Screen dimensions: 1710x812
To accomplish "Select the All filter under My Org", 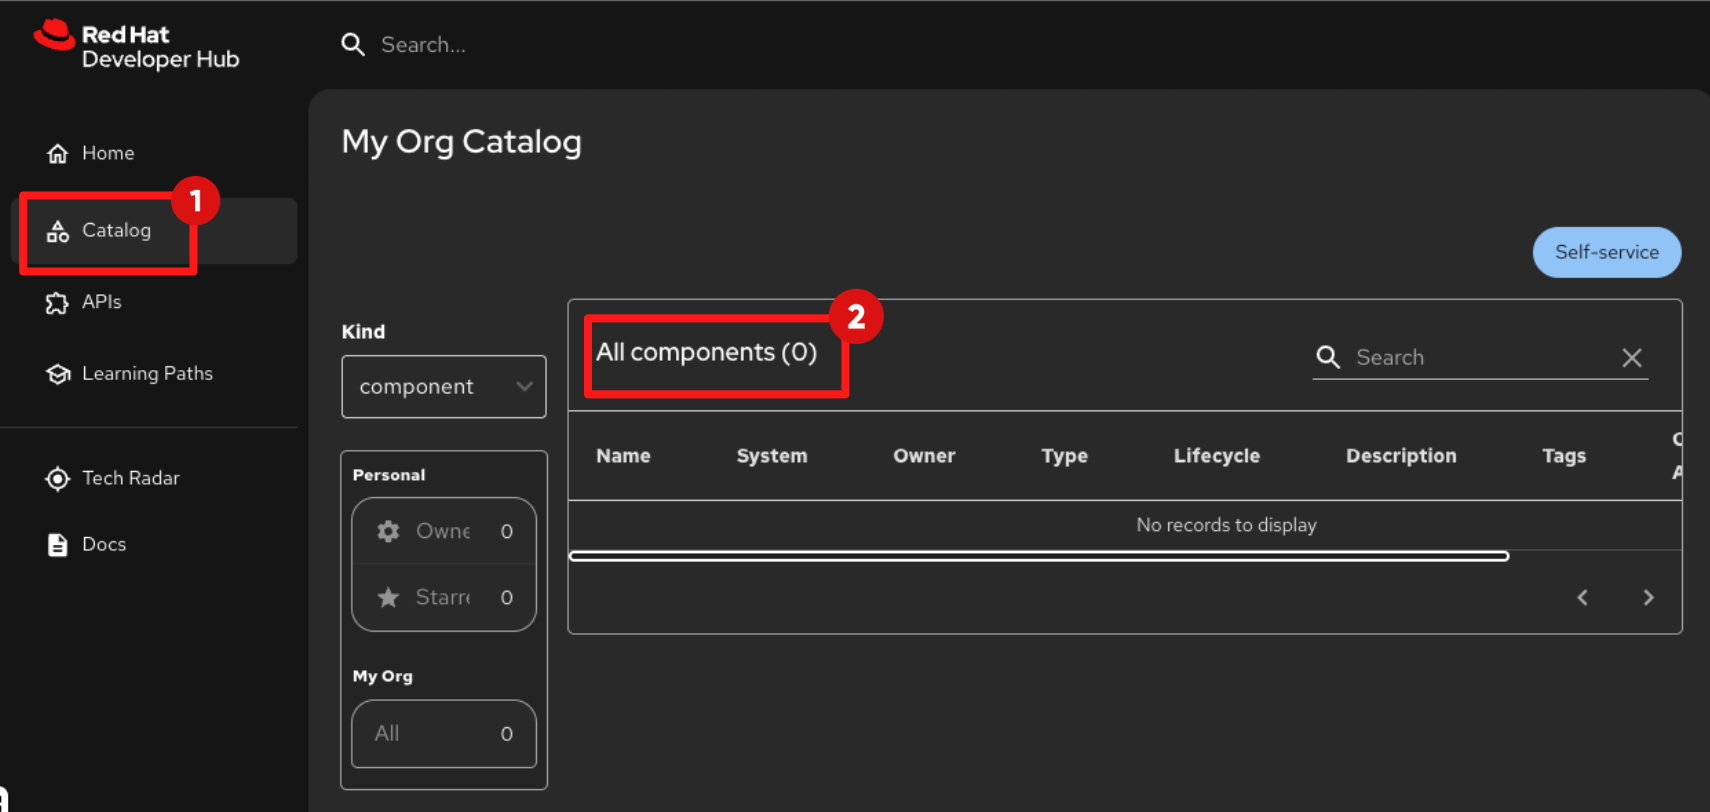I will tap(443, 734).
